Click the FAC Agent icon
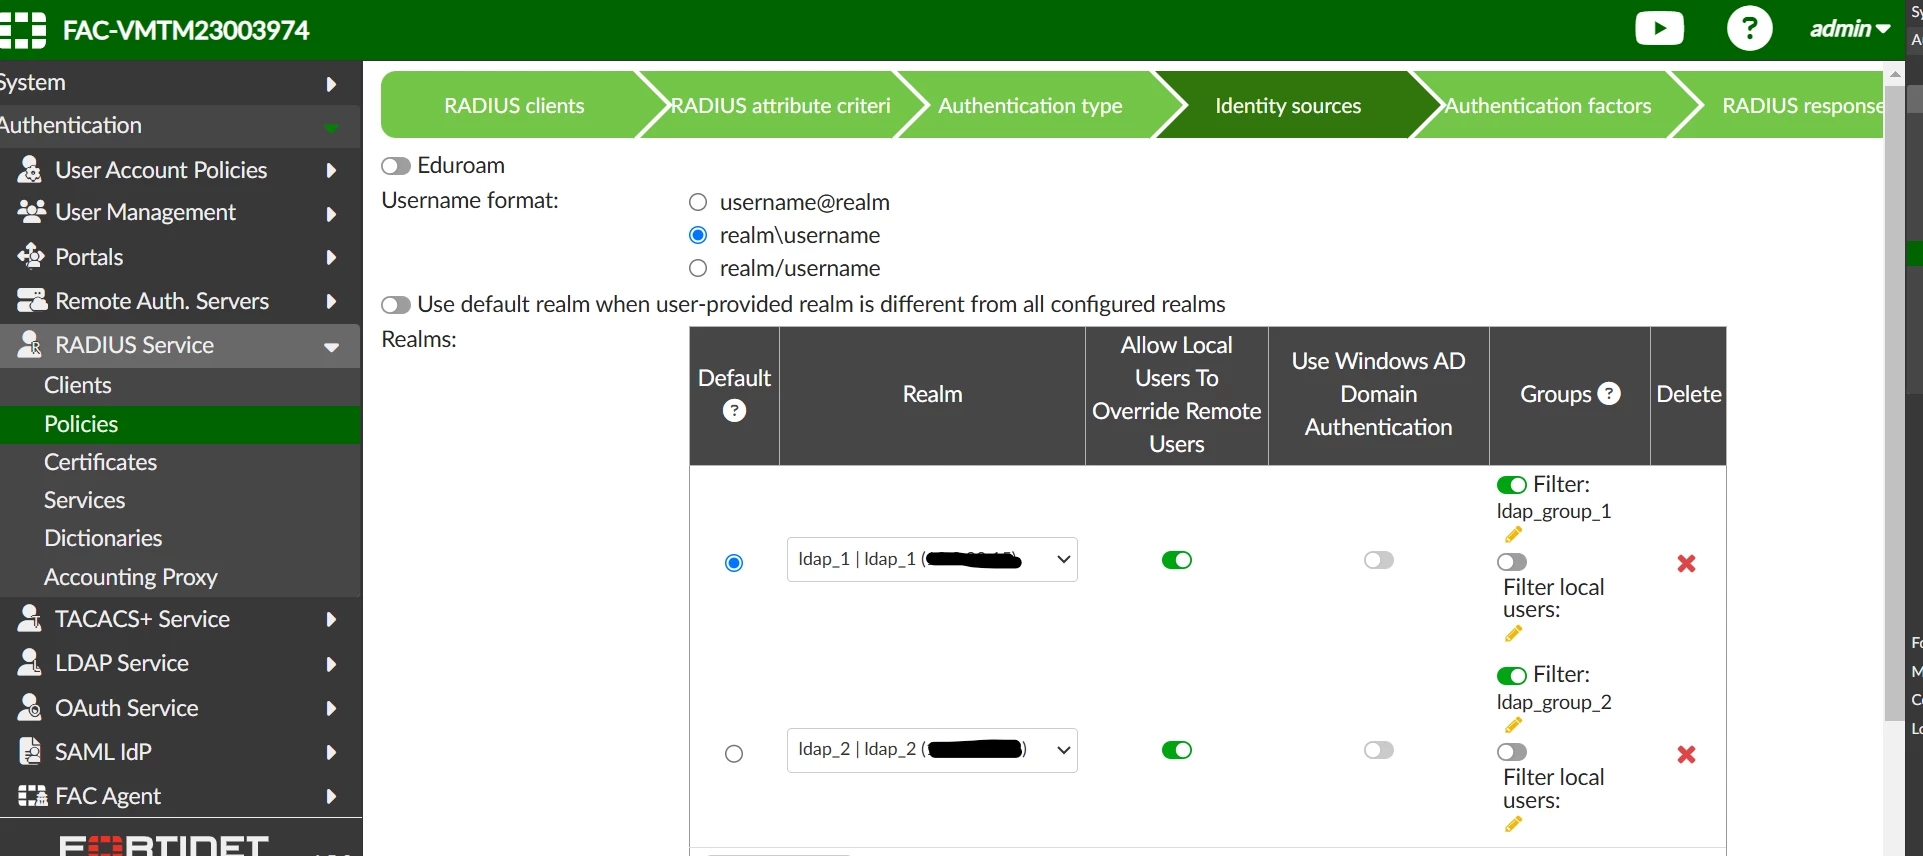The image size is (1923, 856). pos(32,796)
